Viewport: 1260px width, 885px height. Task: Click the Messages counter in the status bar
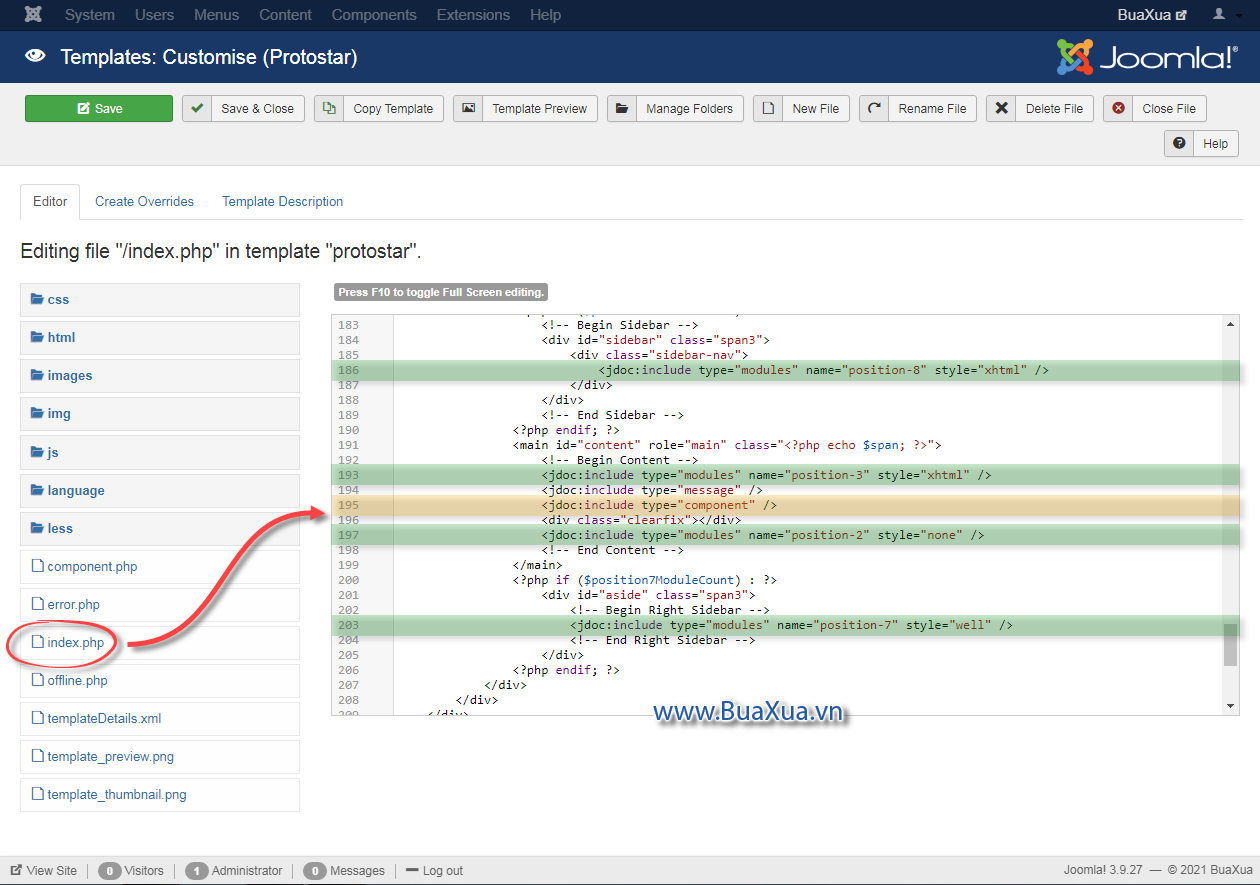pos(344,870)
